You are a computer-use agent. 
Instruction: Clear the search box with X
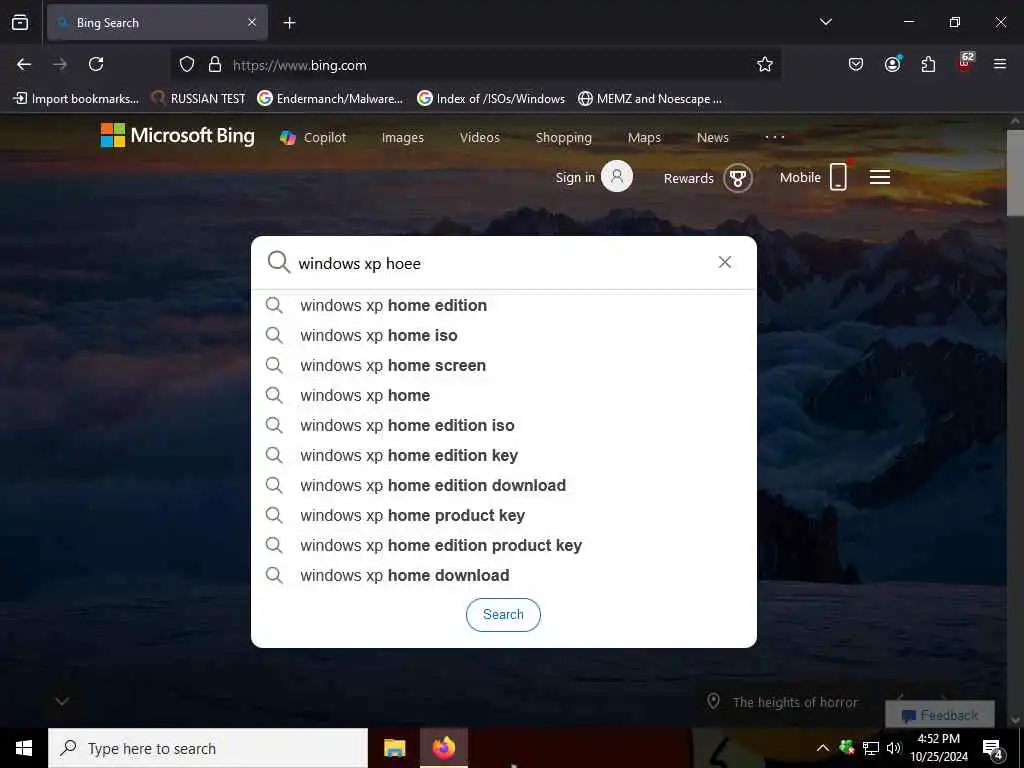(724, 262)
